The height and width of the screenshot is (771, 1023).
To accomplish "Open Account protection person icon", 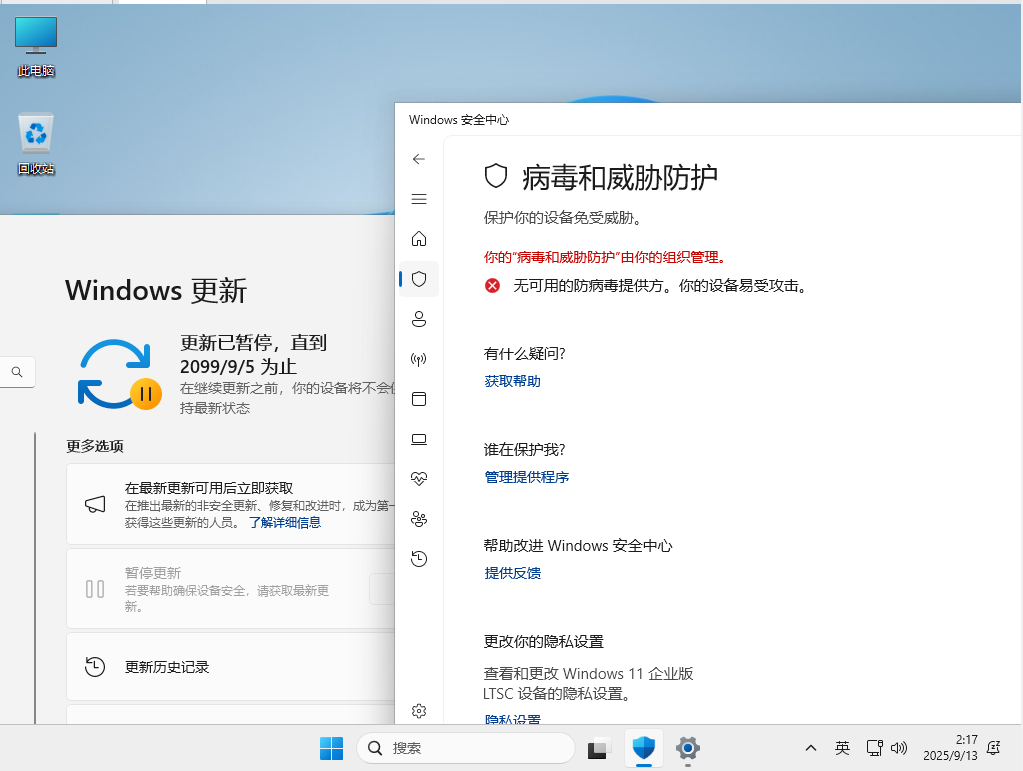I will pos(419,319).
